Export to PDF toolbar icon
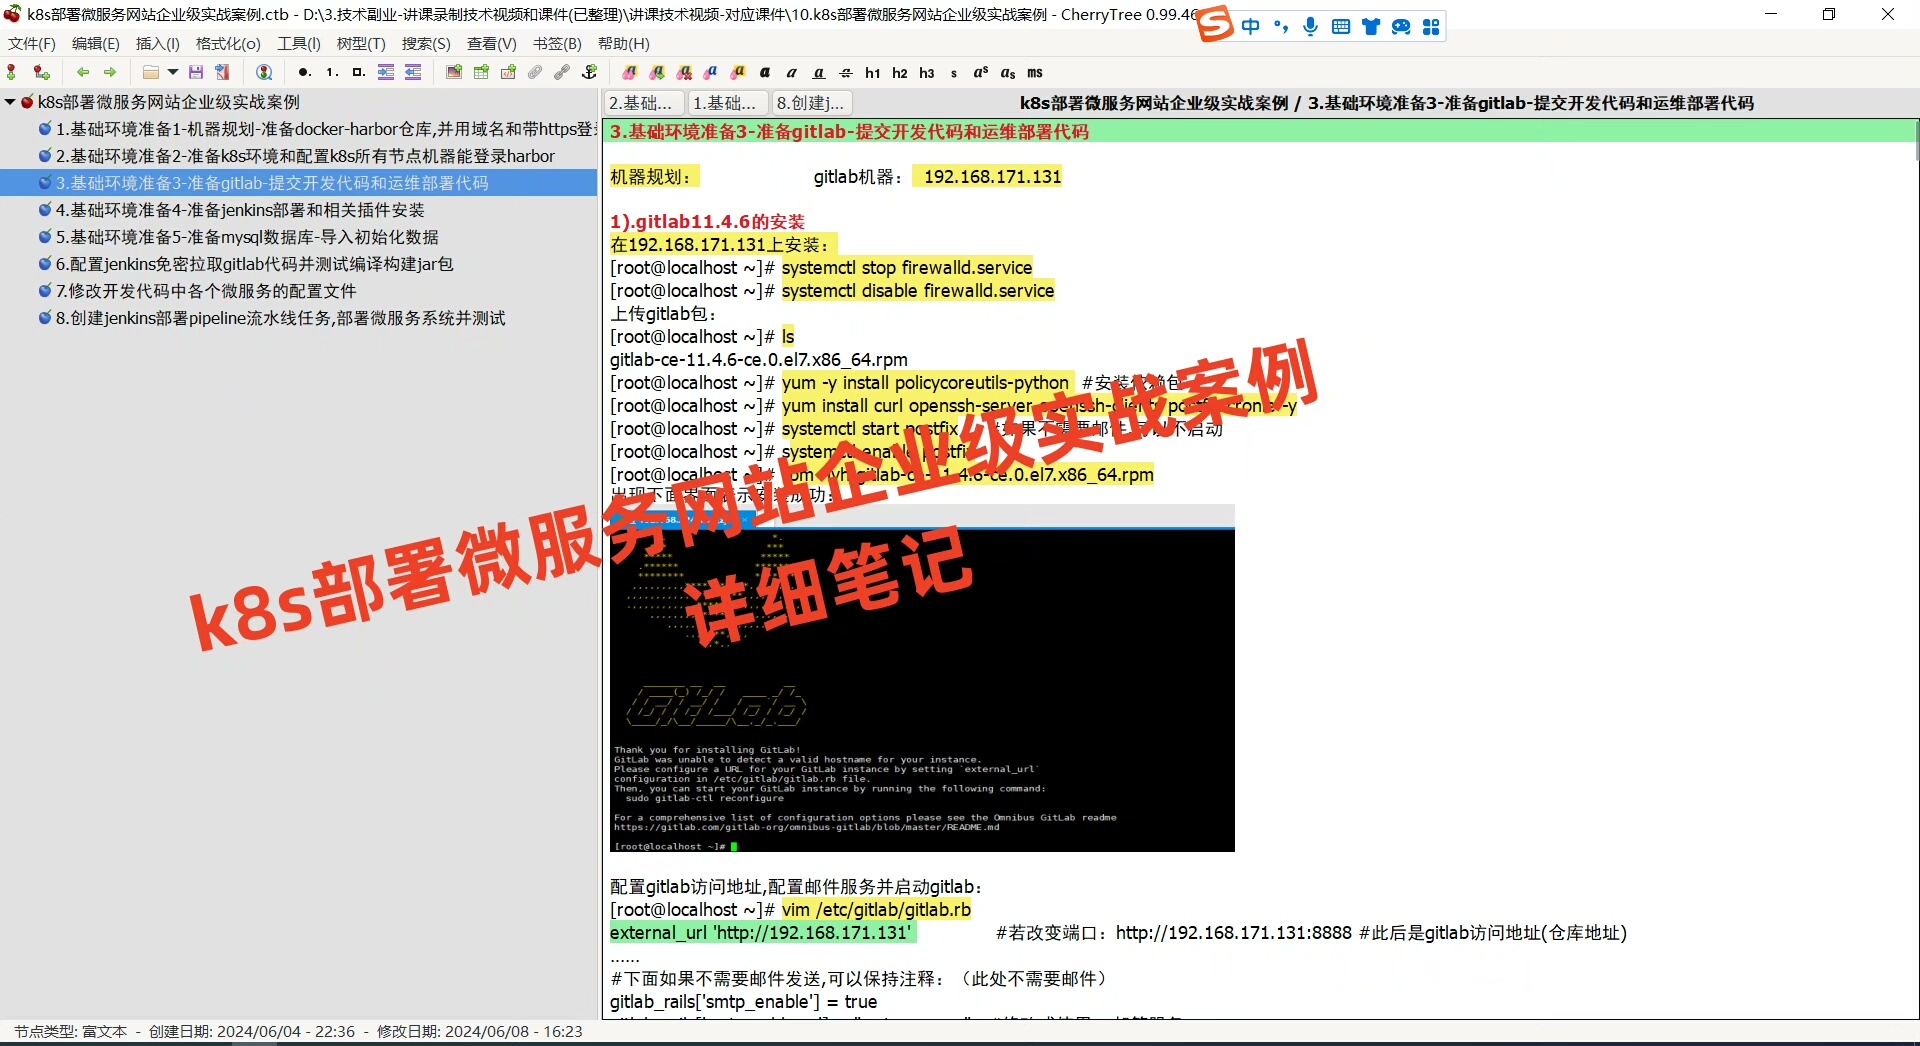 223,72
